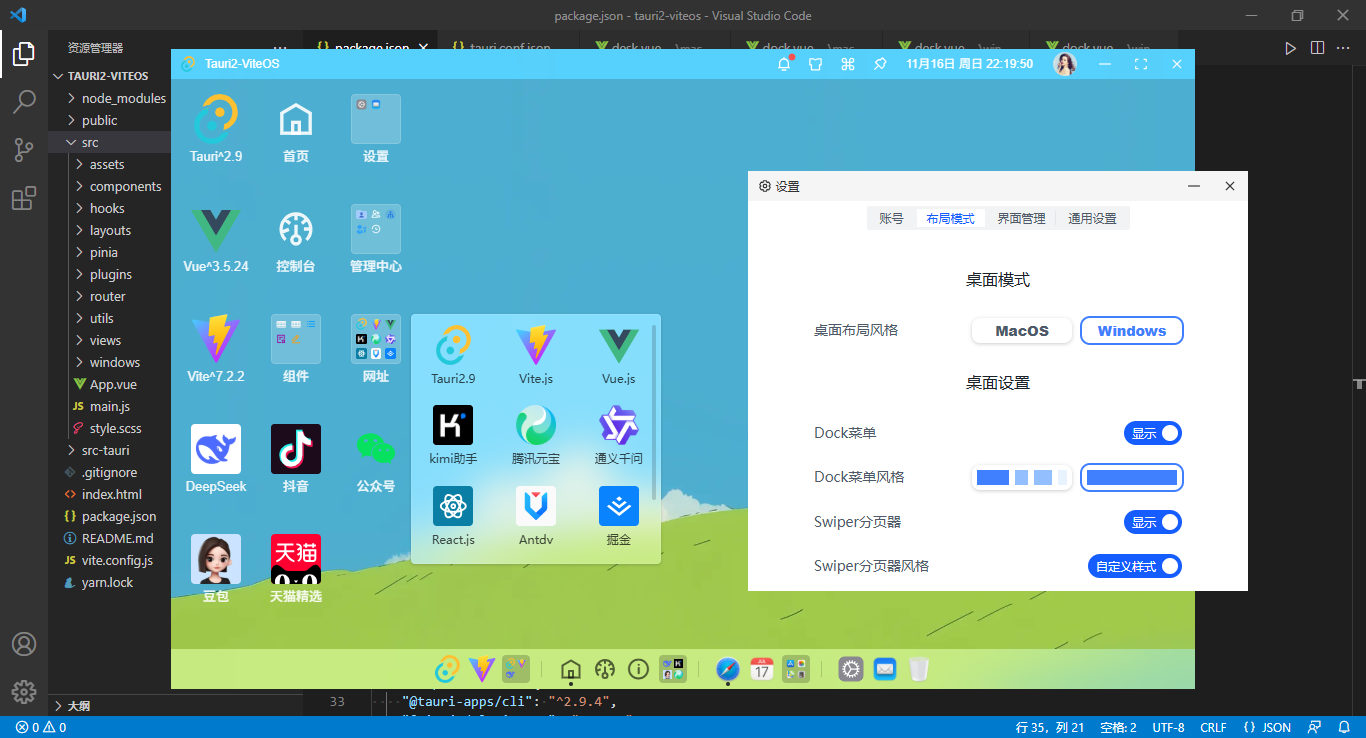1366x738 pixels.
Task: Switch to the 通用设置 settings tab
Action: point(1092,217)
